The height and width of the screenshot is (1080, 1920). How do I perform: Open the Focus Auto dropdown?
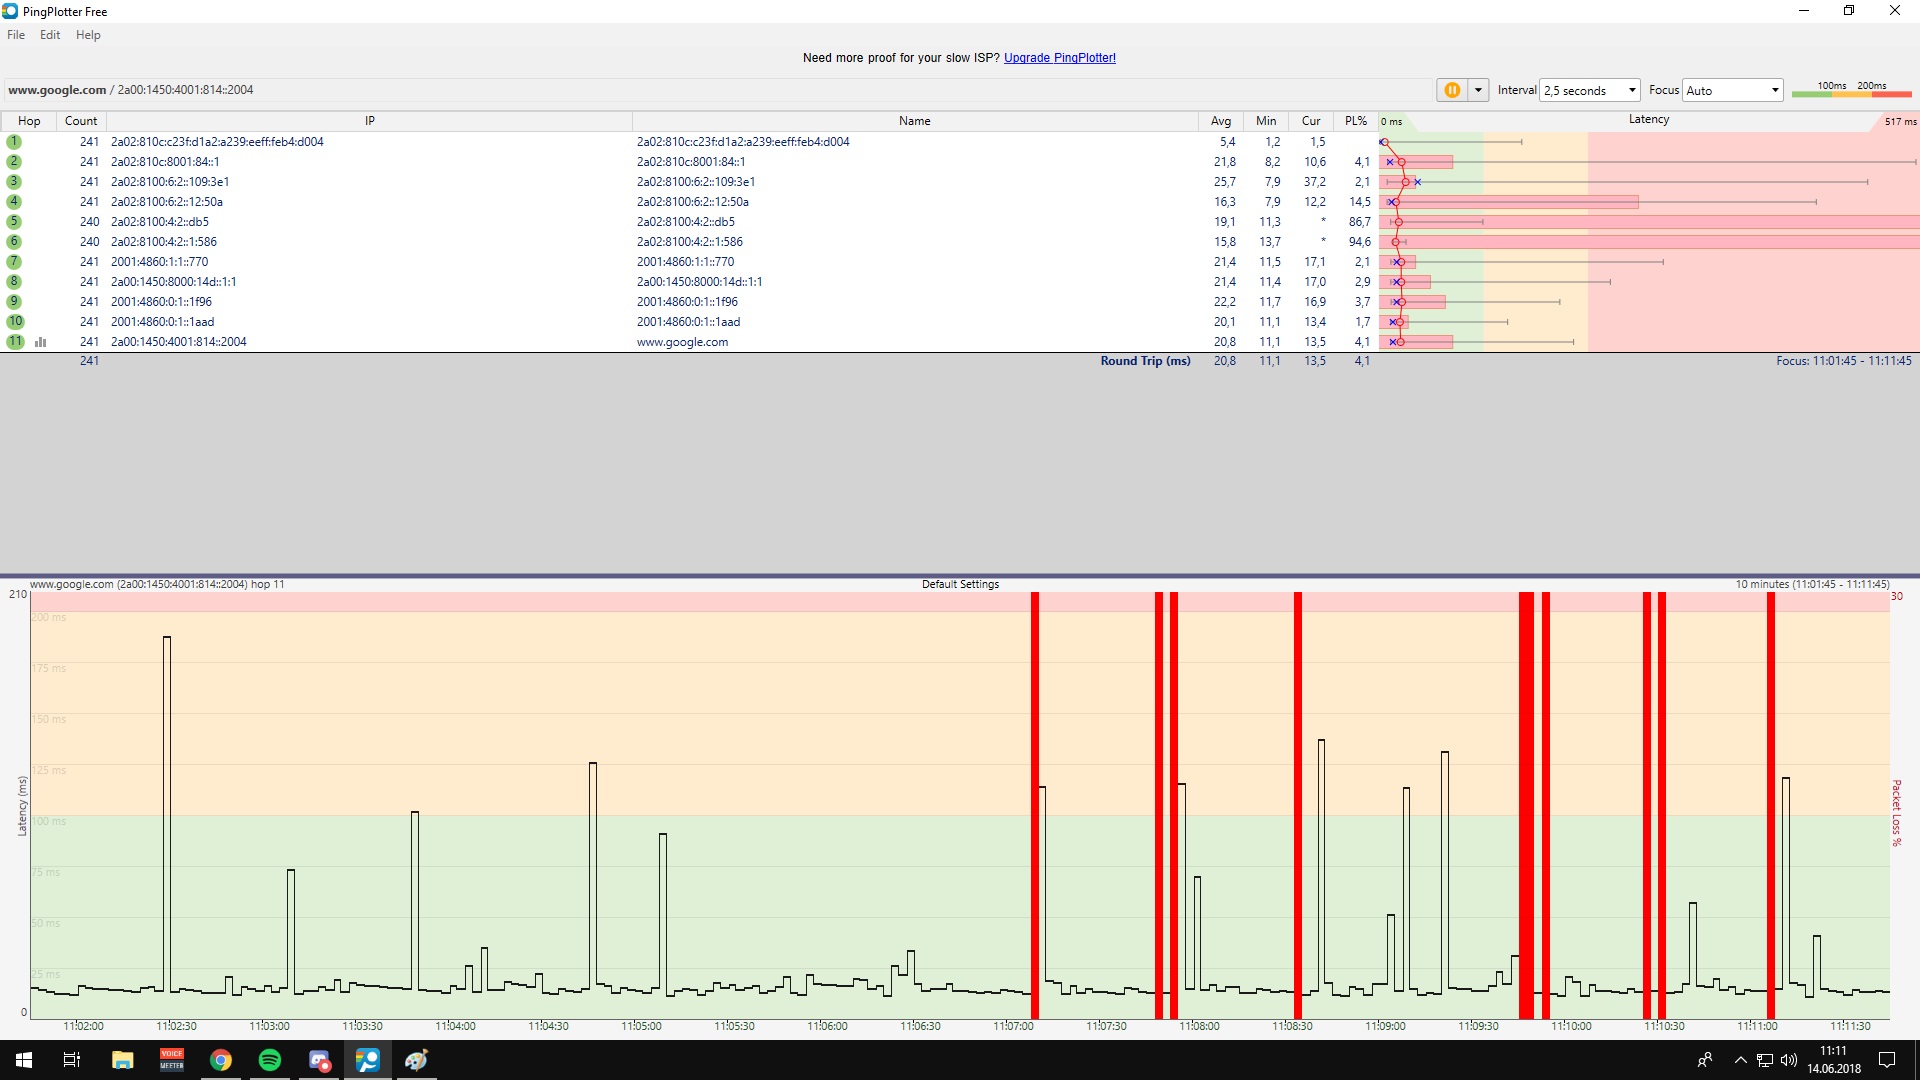click(1733, 90)
